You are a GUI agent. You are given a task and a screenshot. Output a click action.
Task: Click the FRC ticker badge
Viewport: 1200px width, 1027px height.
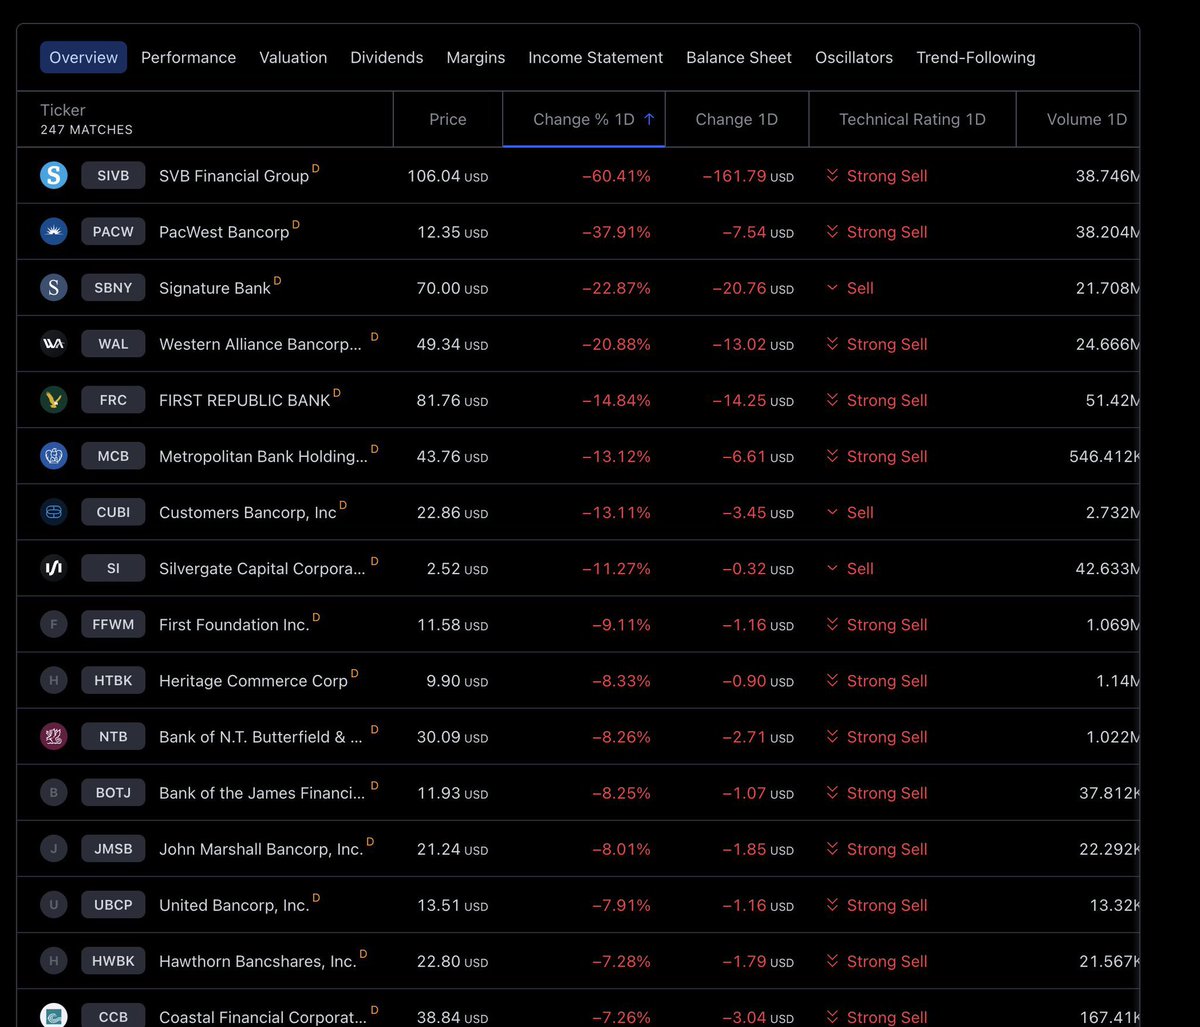(x=113, y=400)
